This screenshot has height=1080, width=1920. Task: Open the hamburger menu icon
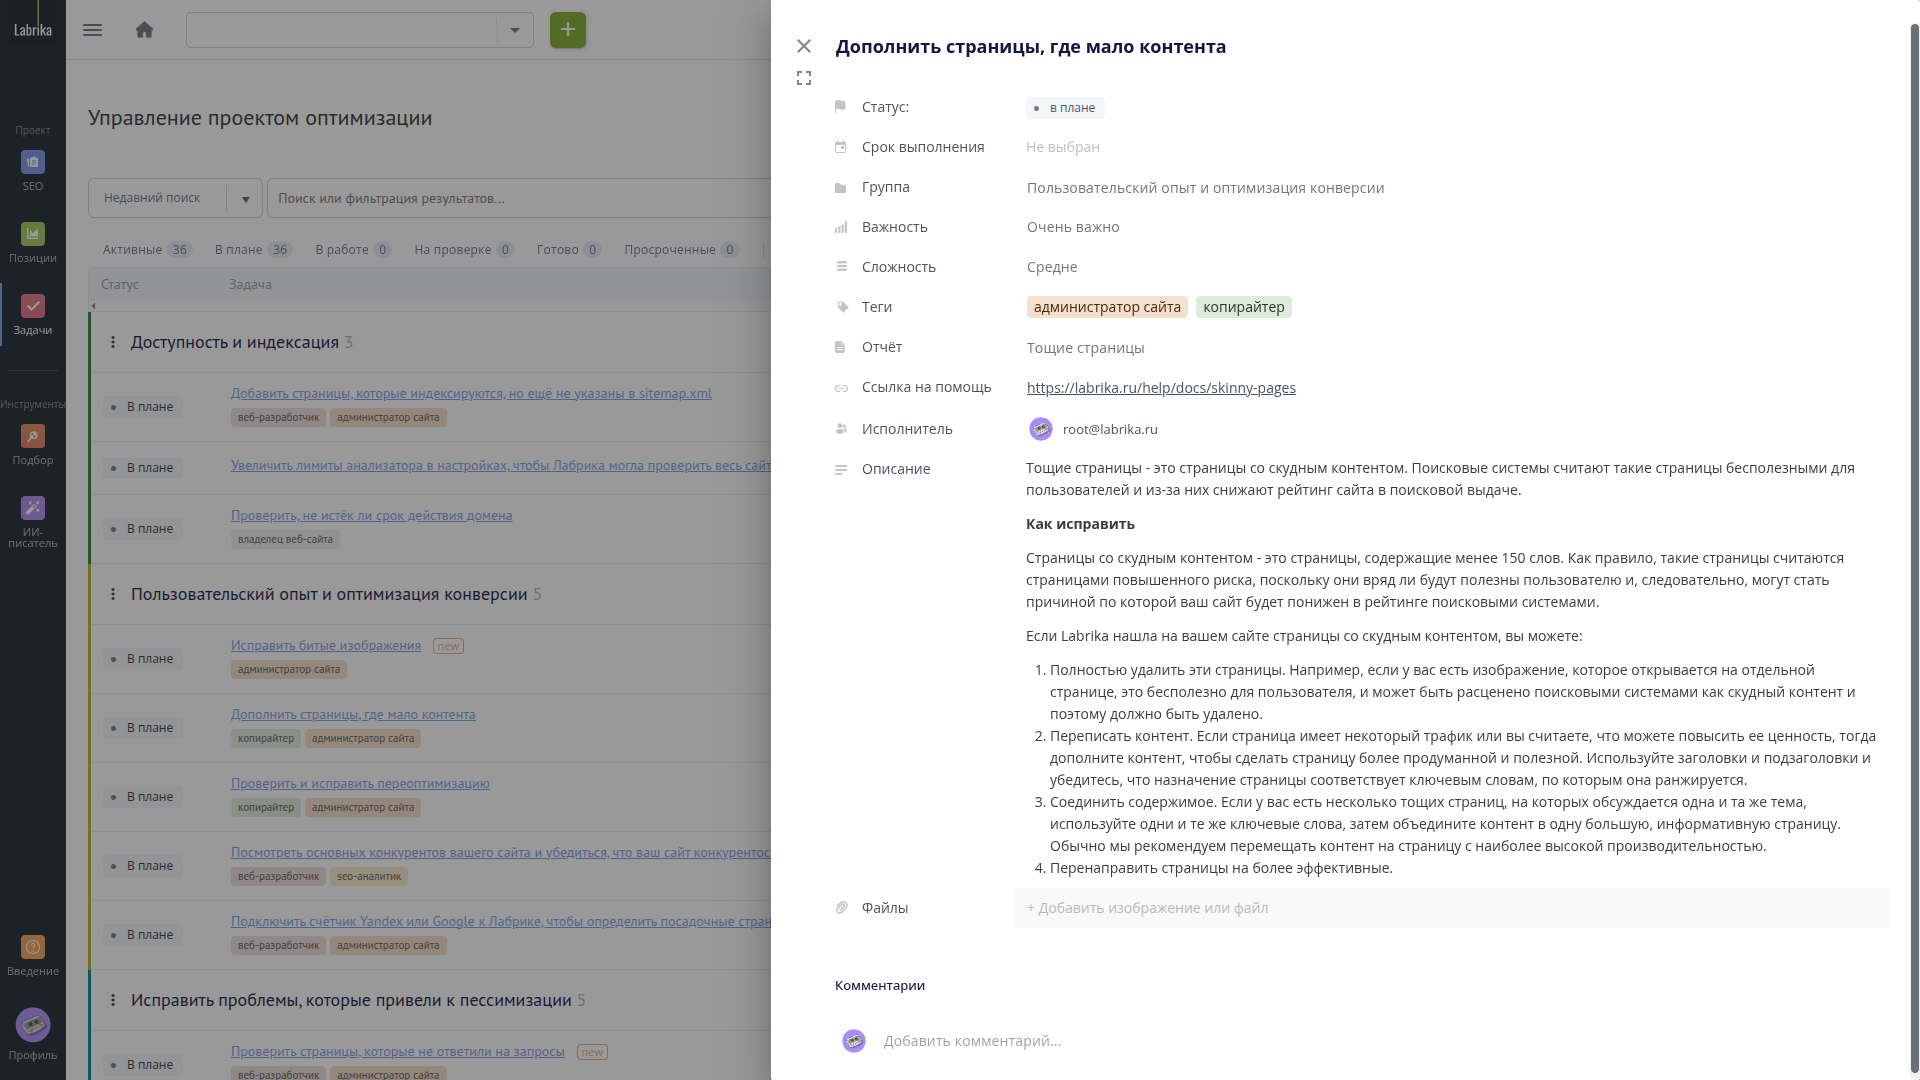click(92, 30)
